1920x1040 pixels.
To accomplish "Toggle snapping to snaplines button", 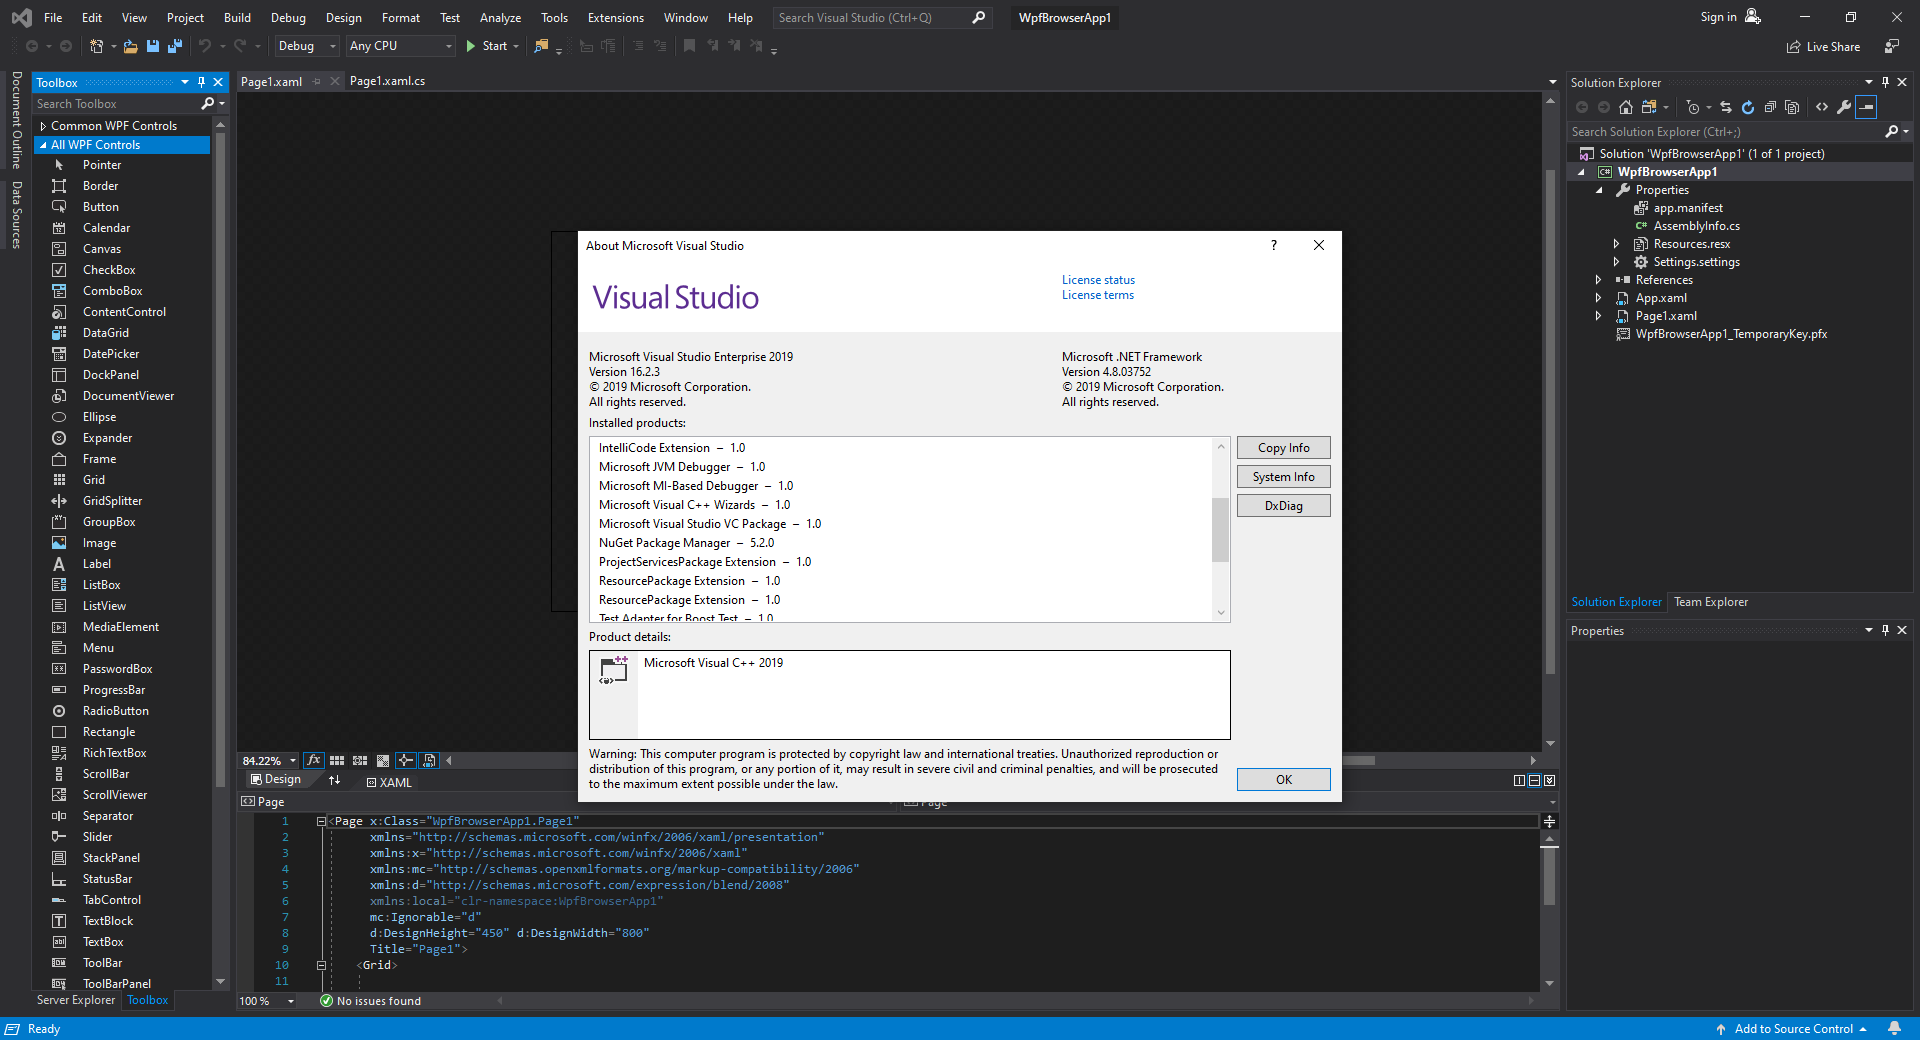I will tap(406, 760).
